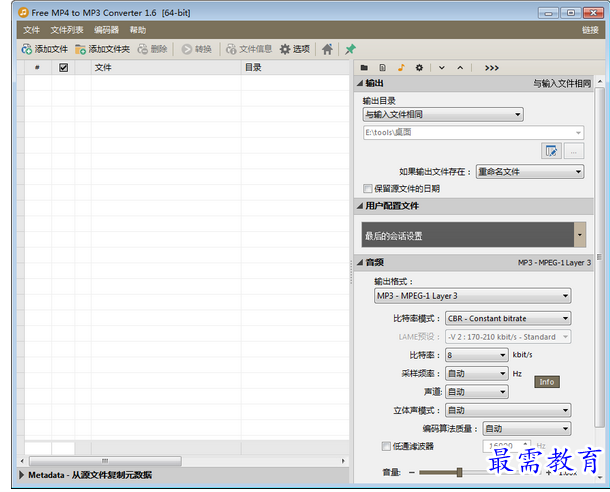Open the 采样频率 dropdown

tap(477, 374)
